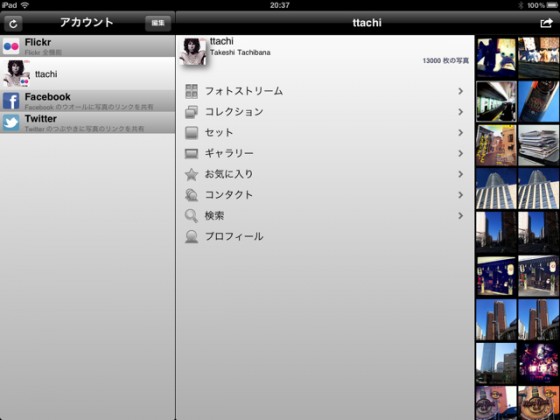Select the Twitter bird icon
This screenshot has width=560, height=420.
(x=11, y=122)
